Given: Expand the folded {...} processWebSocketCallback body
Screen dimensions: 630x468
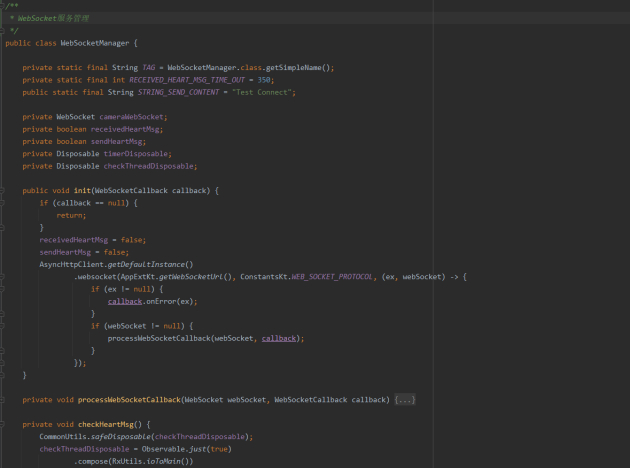Looking at the screenshot, I should (404, 400).
